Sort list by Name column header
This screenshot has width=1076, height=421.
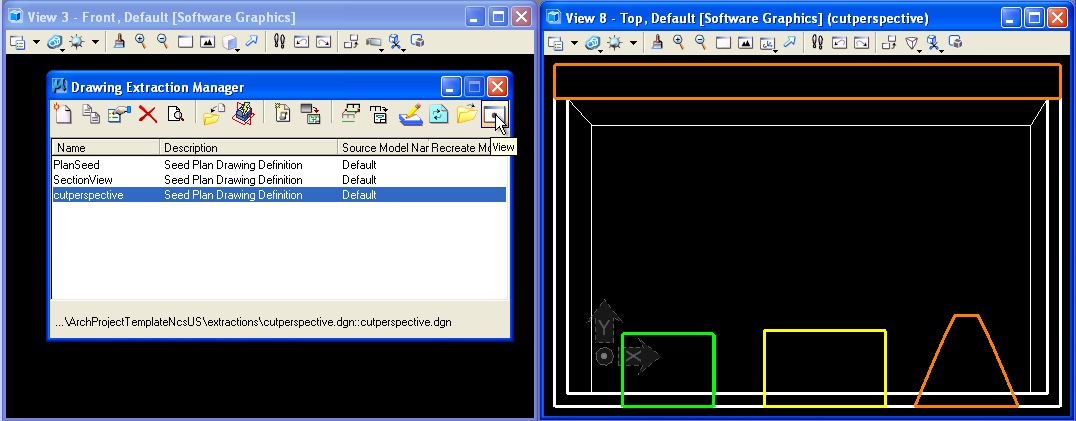click(x=106, y=147)
